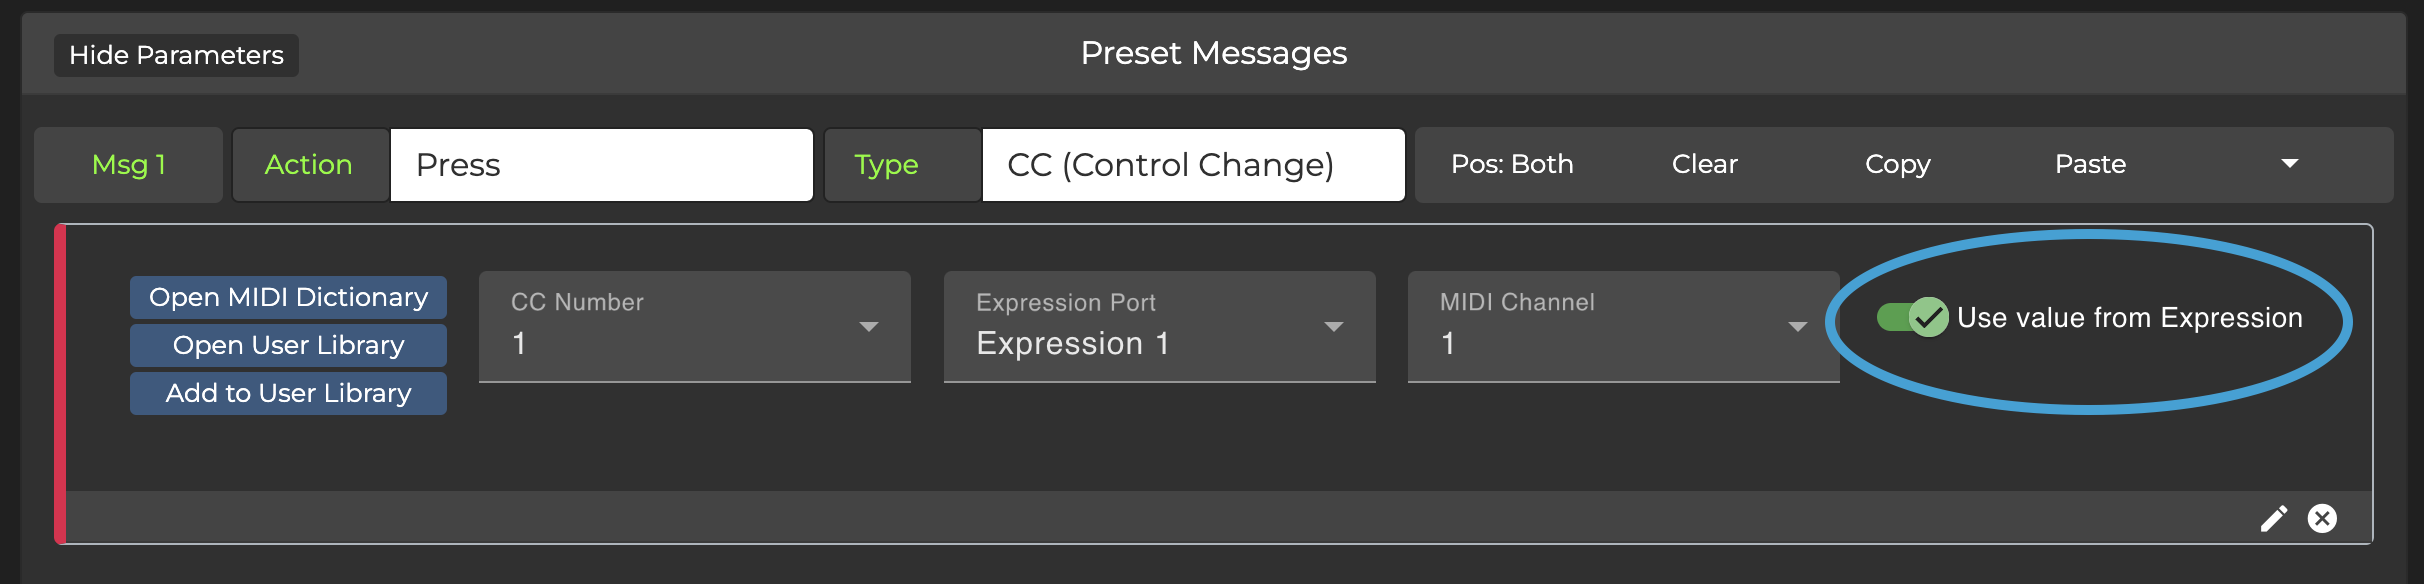This screenshot has height=584, width=2424.
Task: Click the circled X remove icon
Action: (x=2322, y=518)
